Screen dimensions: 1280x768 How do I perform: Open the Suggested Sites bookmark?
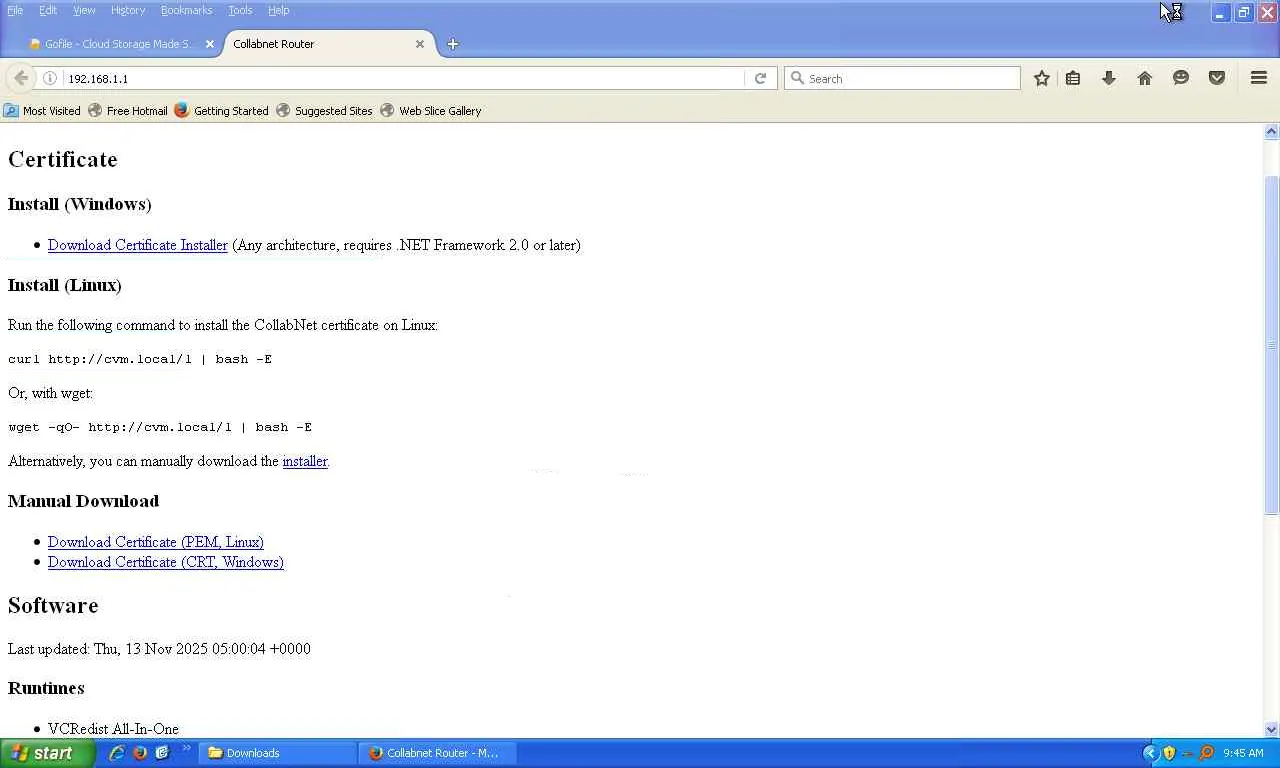[x=324, y=111]
